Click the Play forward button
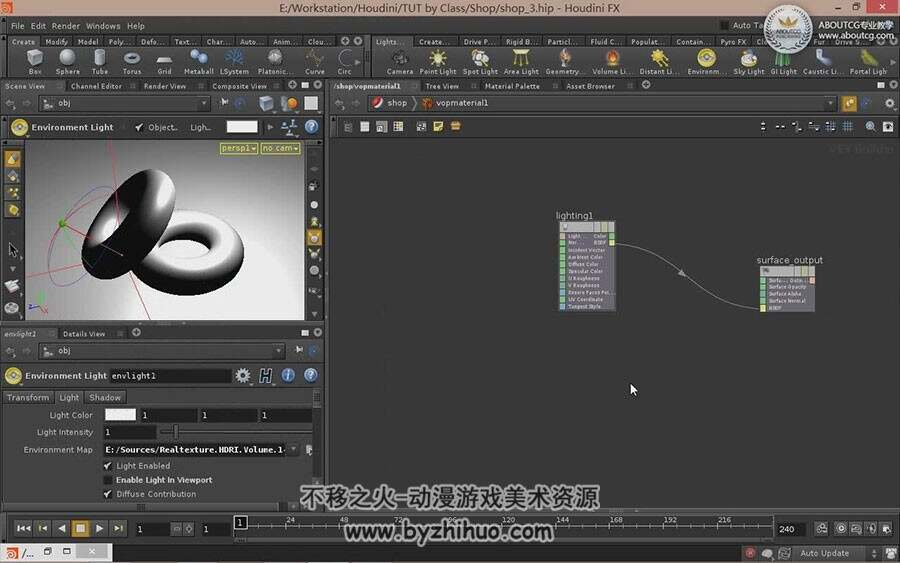900x563 pixels. 99,528
